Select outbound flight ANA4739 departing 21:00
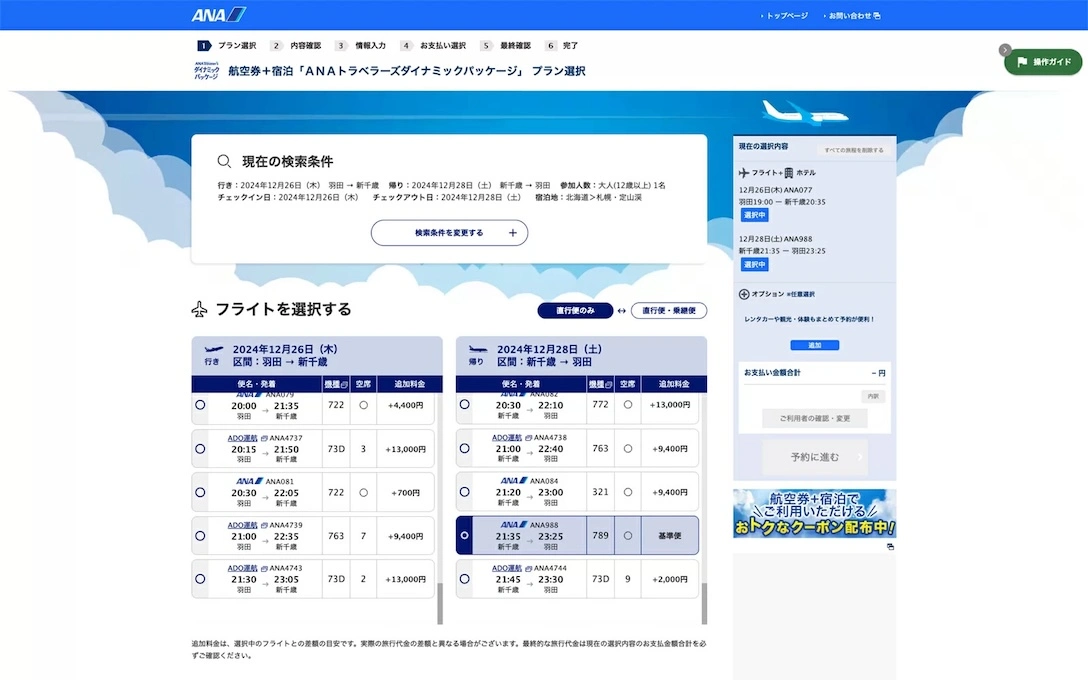Viewport: 1088px width, 680px height. pos(201,536)
